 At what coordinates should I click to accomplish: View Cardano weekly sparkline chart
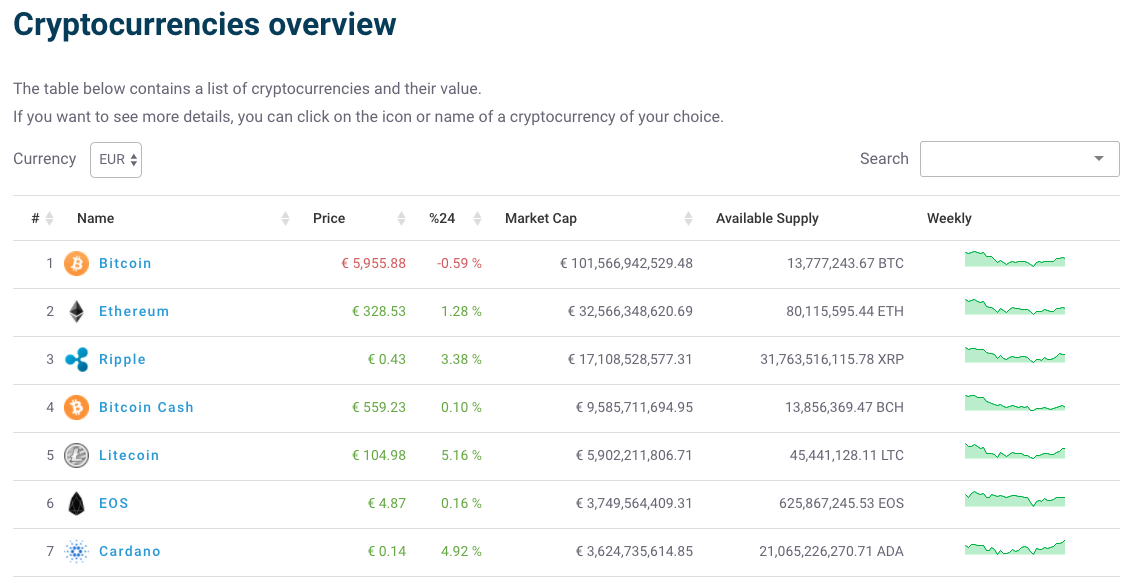click(1015, 547)
